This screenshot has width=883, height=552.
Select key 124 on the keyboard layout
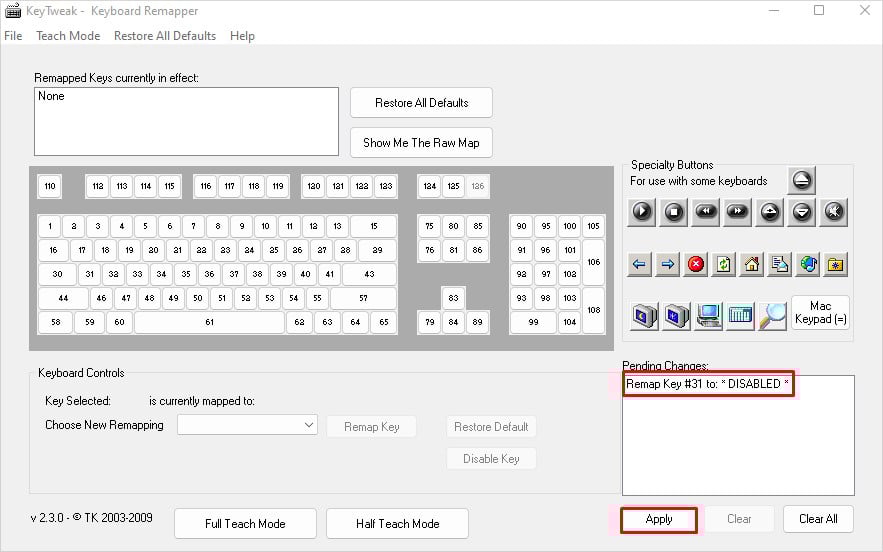tap(430, 186)
